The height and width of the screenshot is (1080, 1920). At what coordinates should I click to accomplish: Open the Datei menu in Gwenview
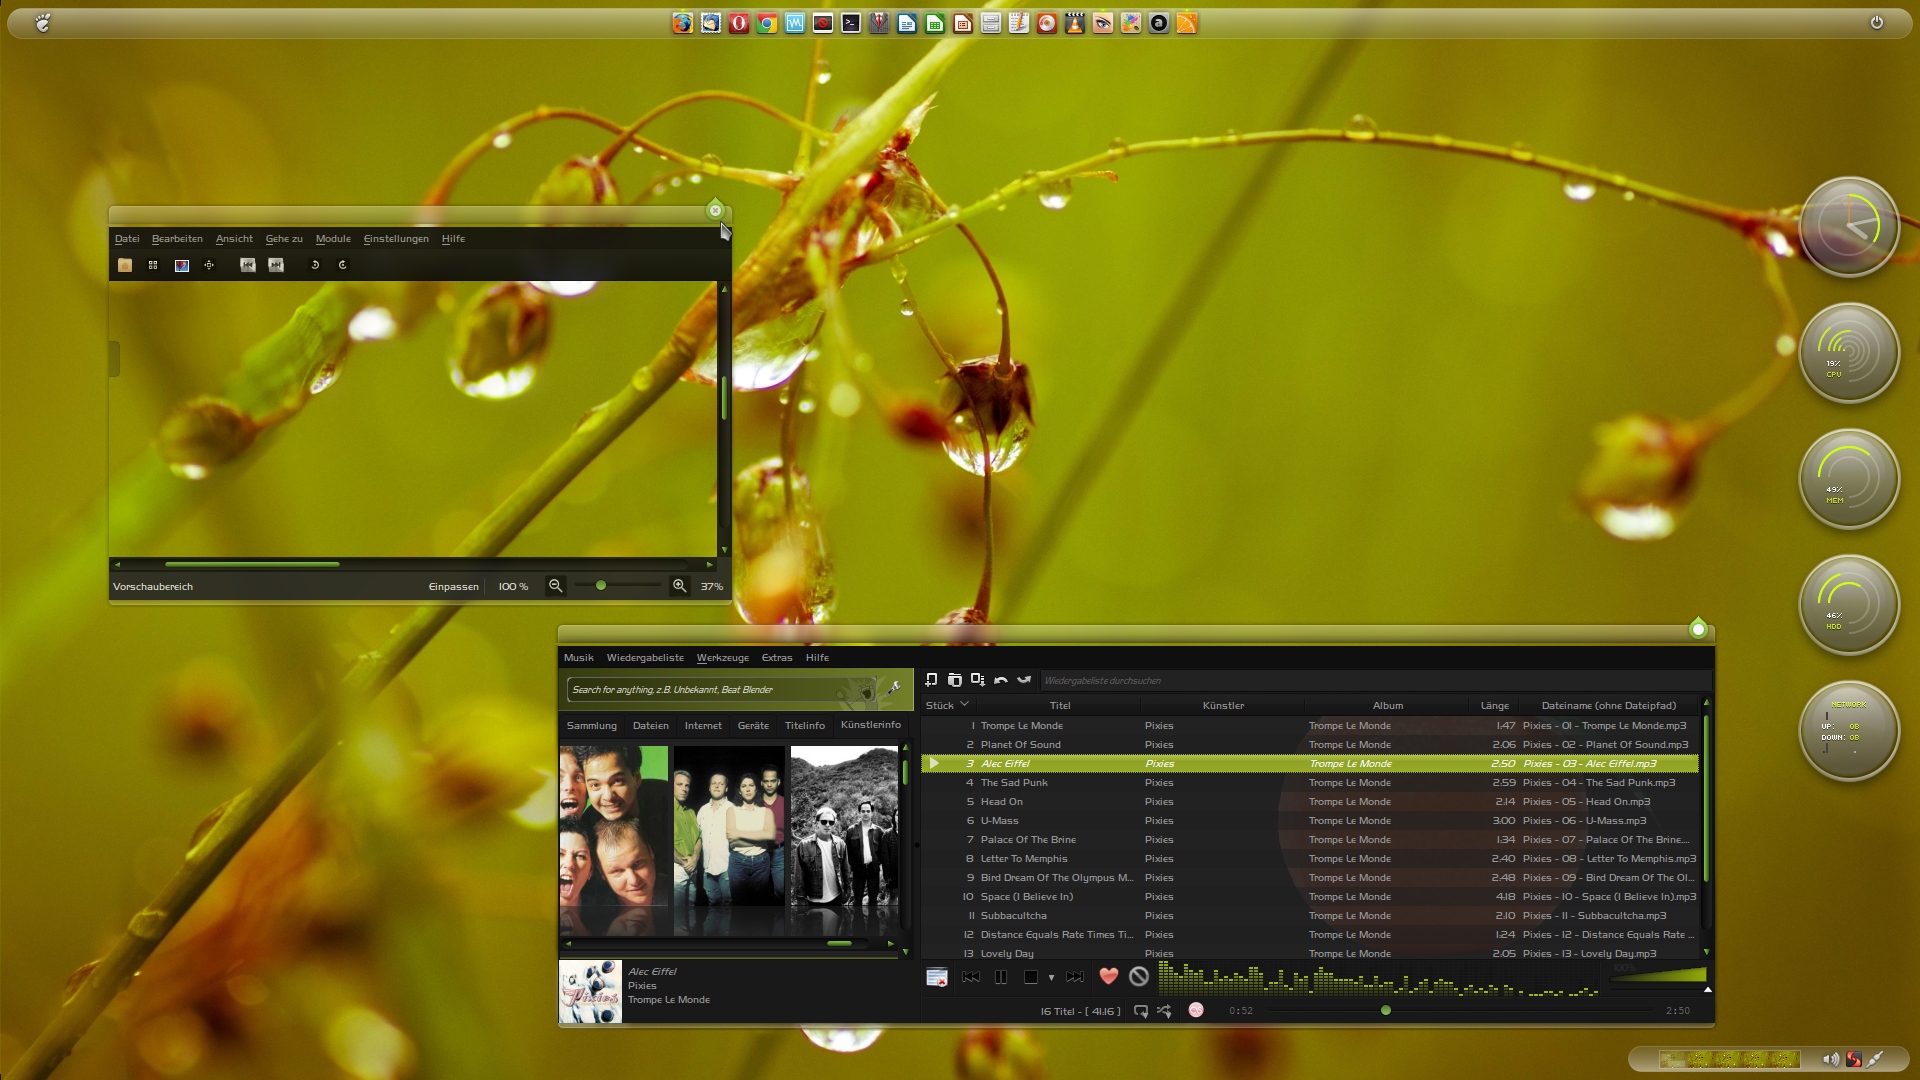click(x=127, y=239)
